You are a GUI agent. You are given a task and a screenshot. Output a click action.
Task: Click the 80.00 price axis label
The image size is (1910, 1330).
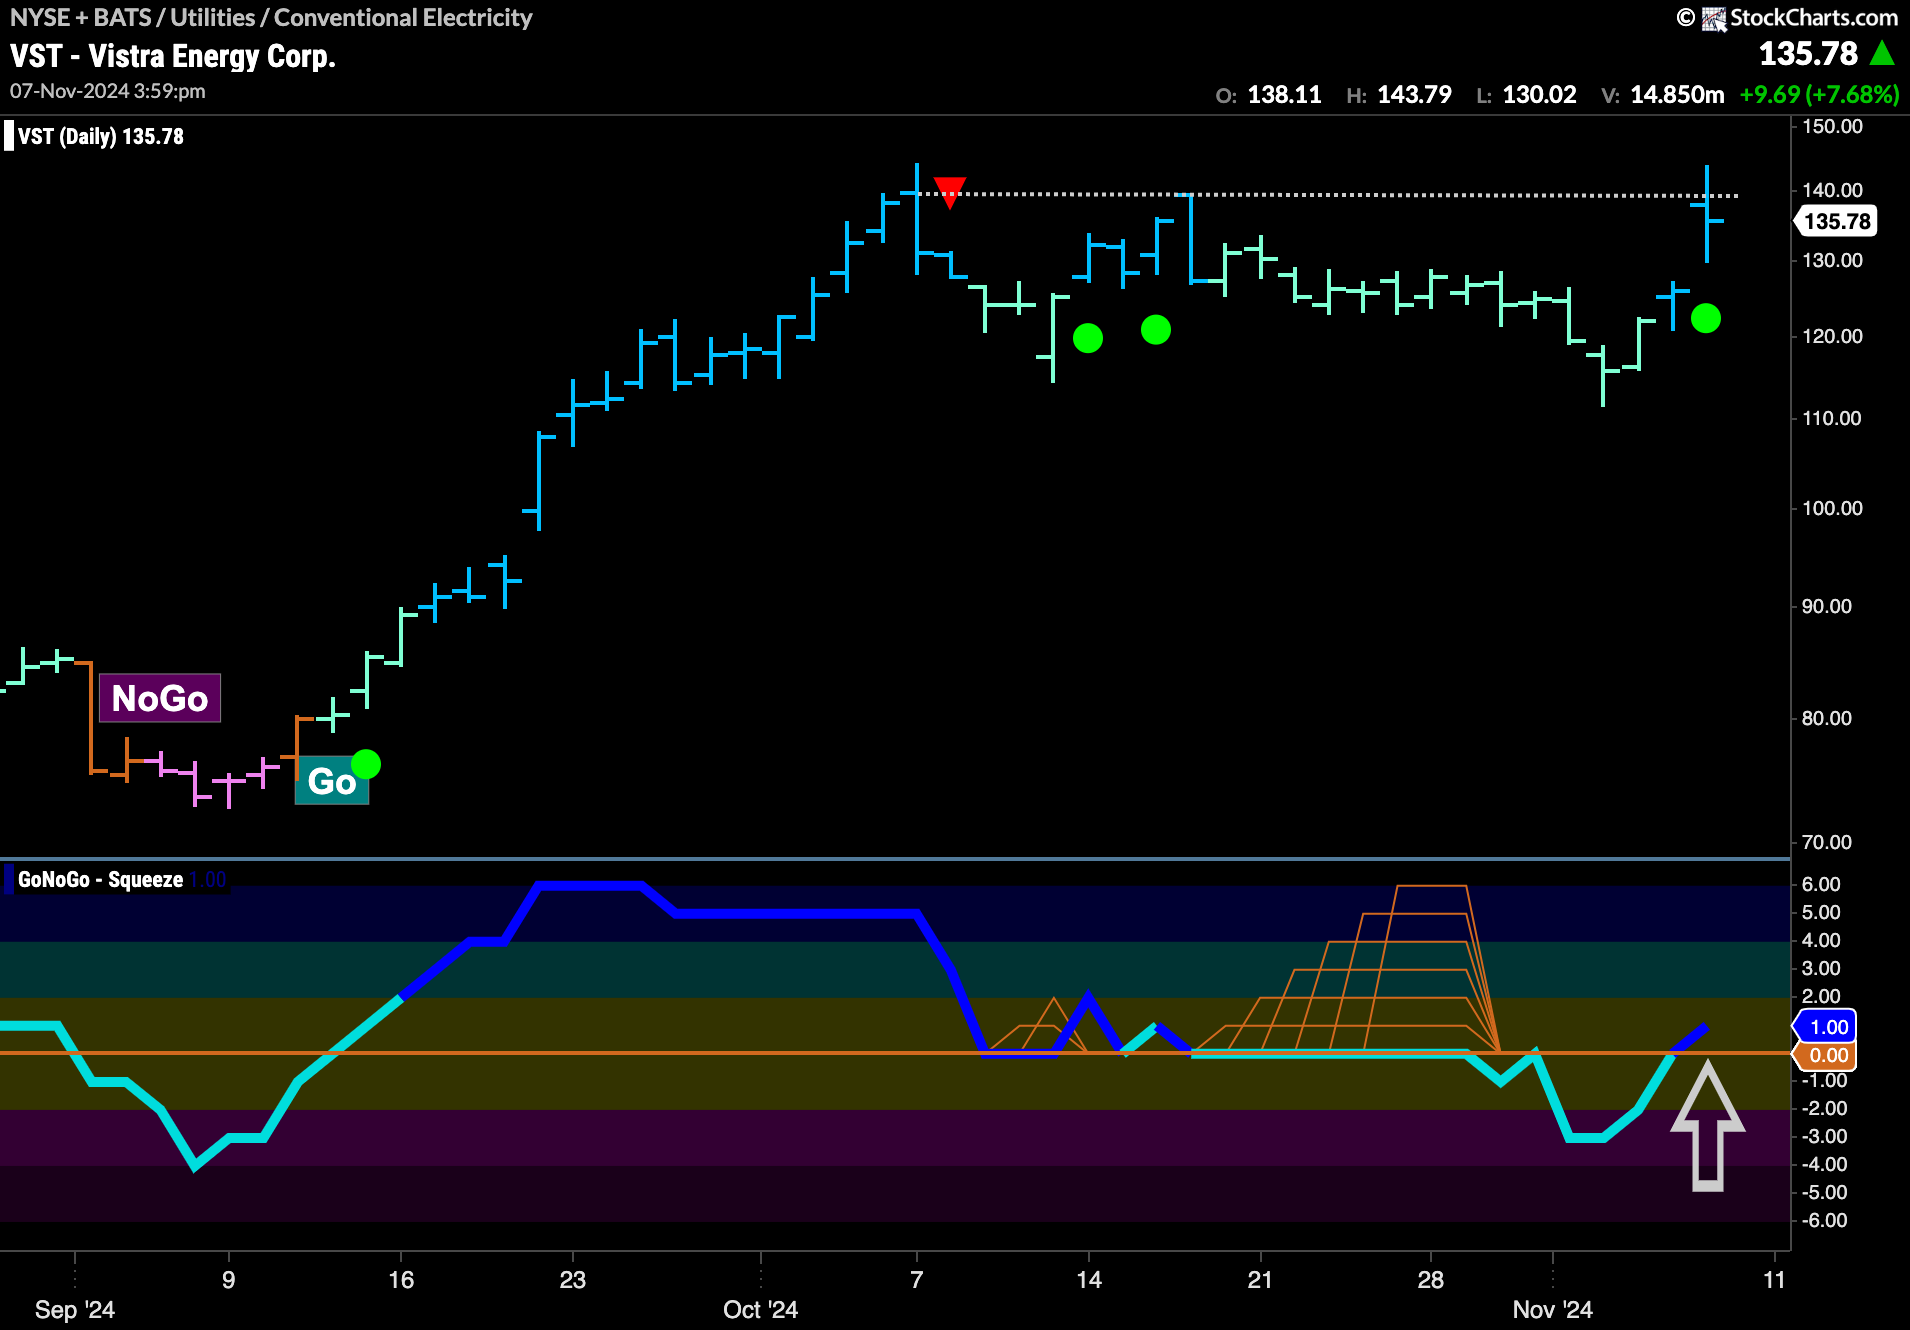[1827, 718]
